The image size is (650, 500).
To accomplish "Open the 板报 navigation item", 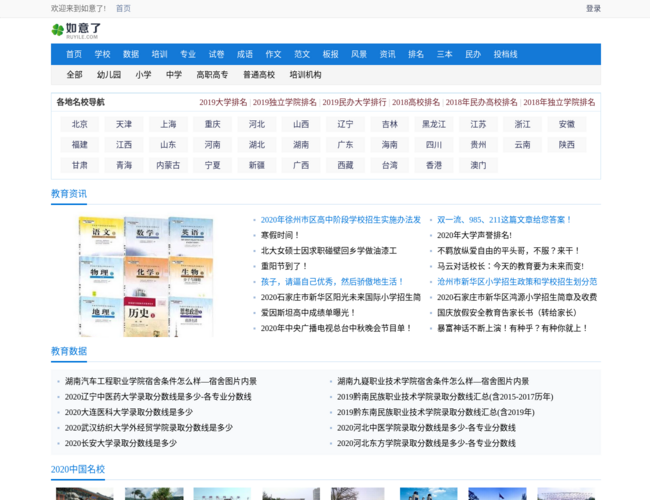I will (x=331, y=54).
